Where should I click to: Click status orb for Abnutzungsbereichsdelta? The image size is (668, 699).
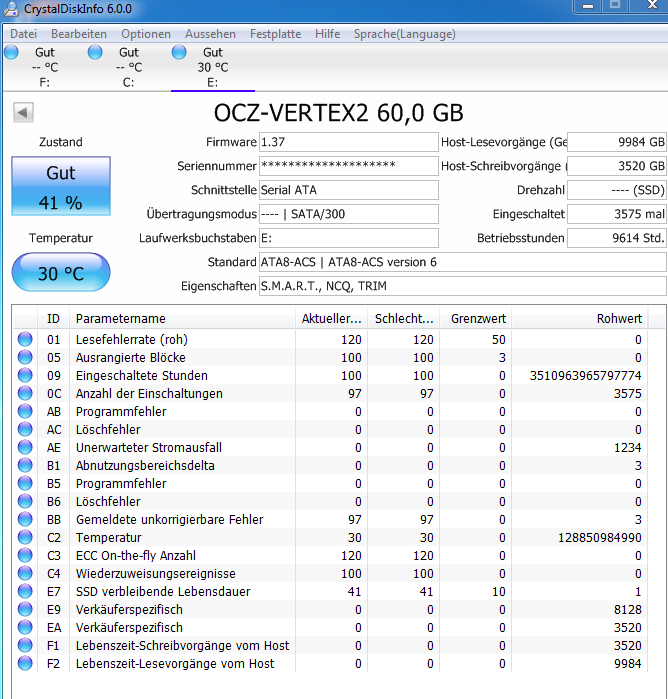click(25, 465)
